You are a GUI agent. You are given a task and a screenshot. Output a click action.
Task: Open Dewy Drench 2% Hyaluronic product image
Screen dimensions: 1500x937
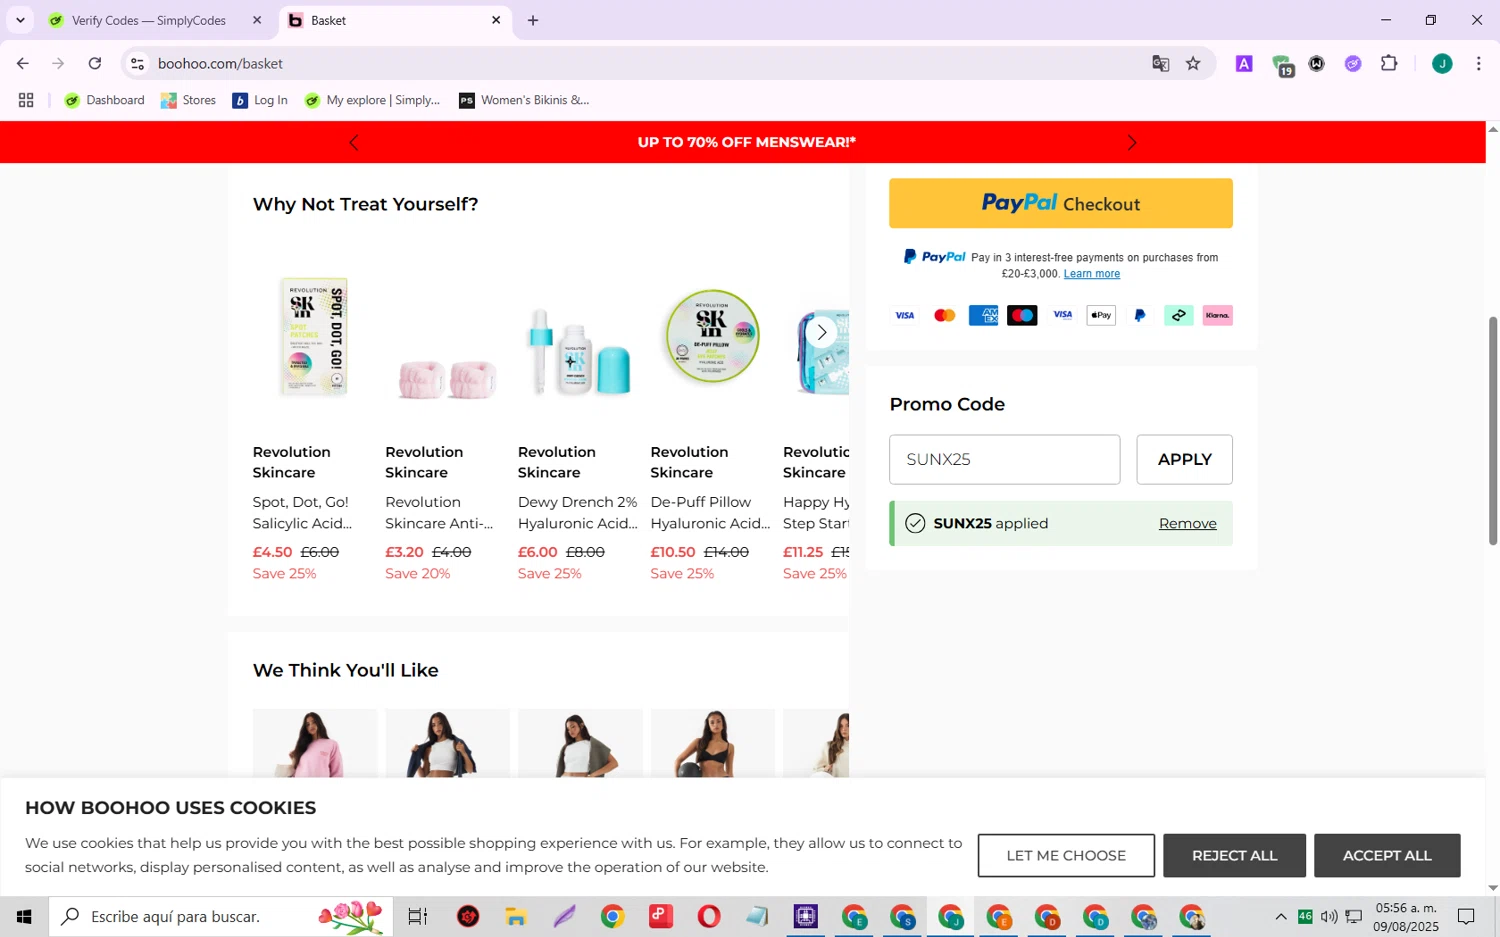pos(580,351)
